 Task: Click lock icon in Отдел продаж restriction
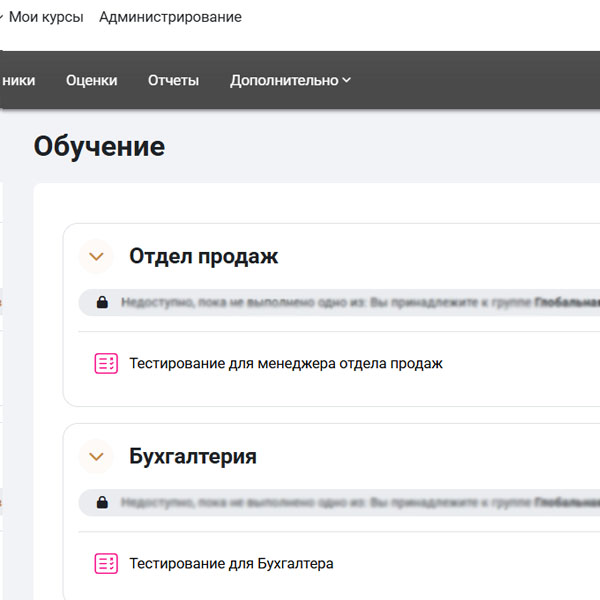(x=102, y=302)
